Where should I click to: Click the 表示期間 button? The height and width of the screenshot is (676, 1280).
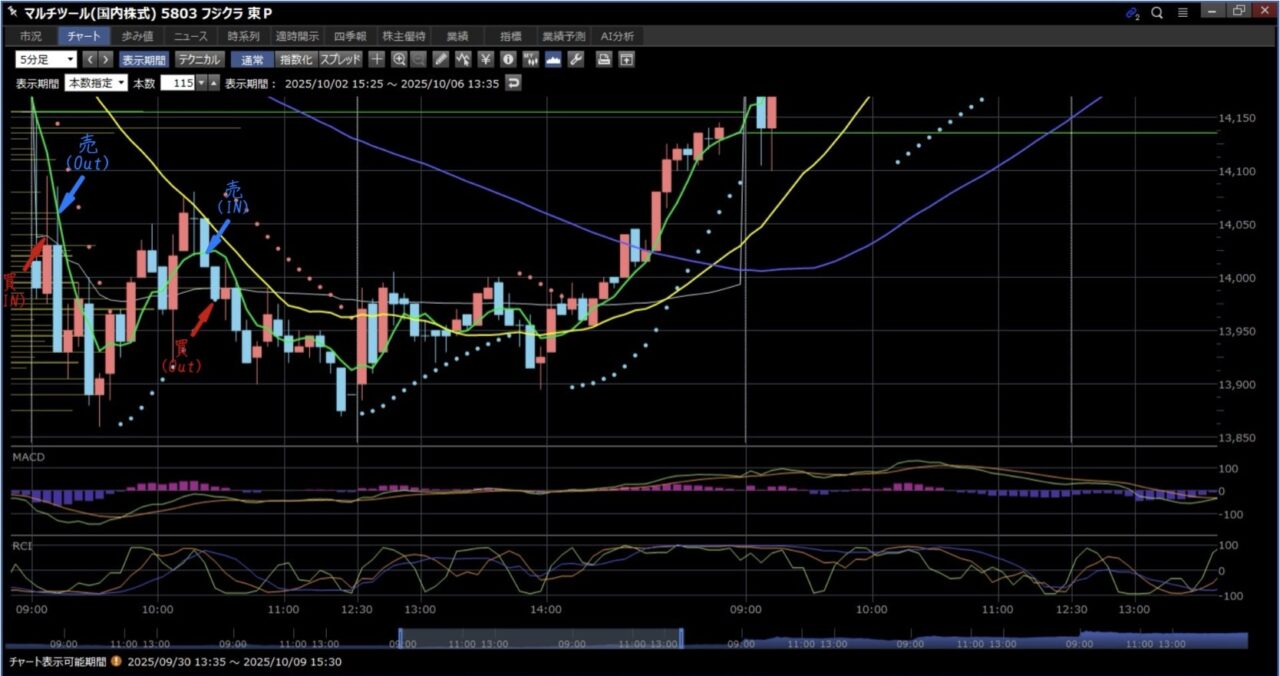click(145, 59)
